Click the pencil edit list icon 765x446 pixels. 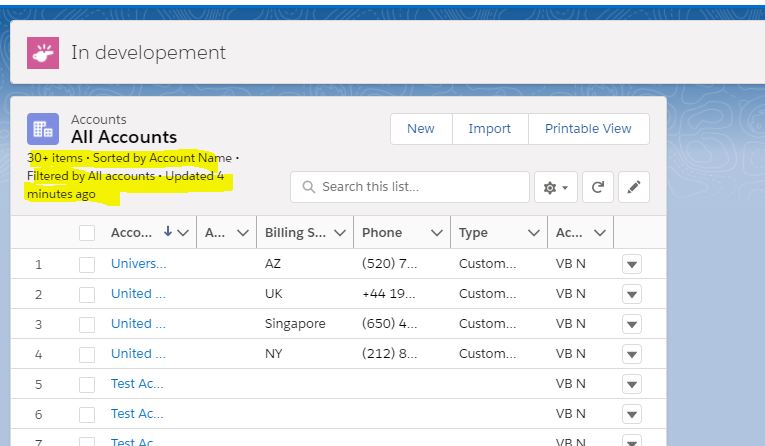click(634, 187)
